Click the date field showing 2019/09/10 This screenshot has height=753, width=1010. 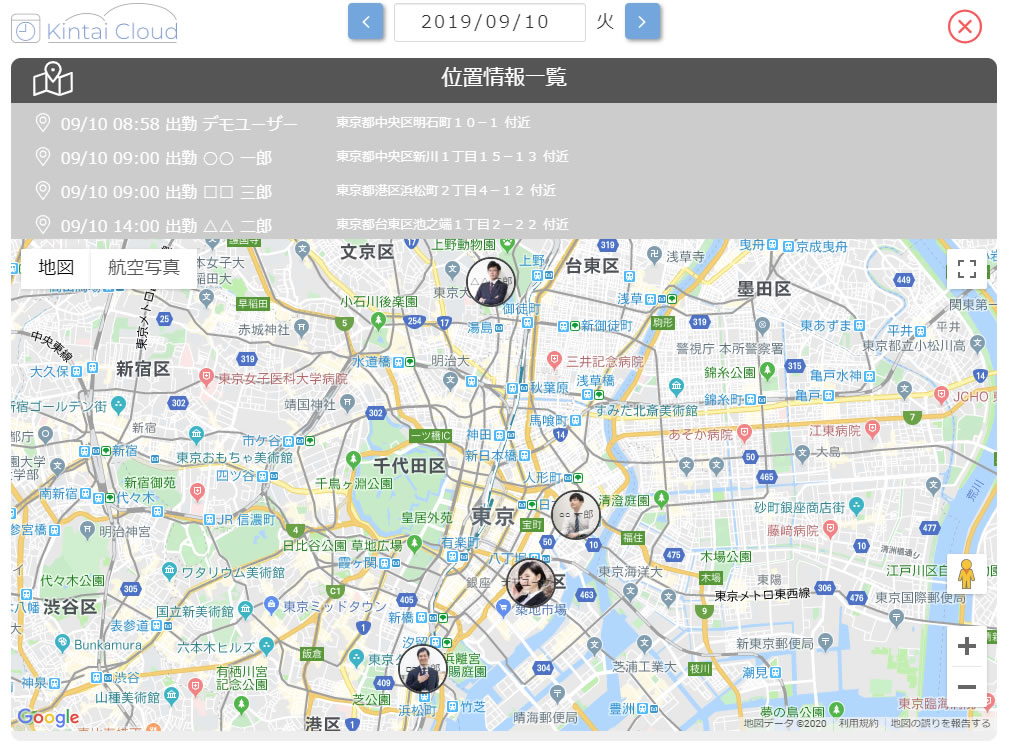click(x=489, y=22)
